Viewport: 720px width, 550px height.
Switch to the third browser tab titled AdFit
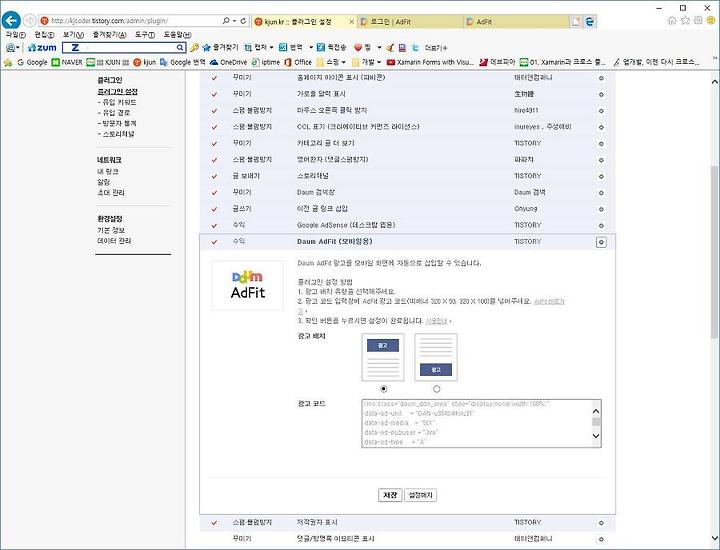point(516,22)
